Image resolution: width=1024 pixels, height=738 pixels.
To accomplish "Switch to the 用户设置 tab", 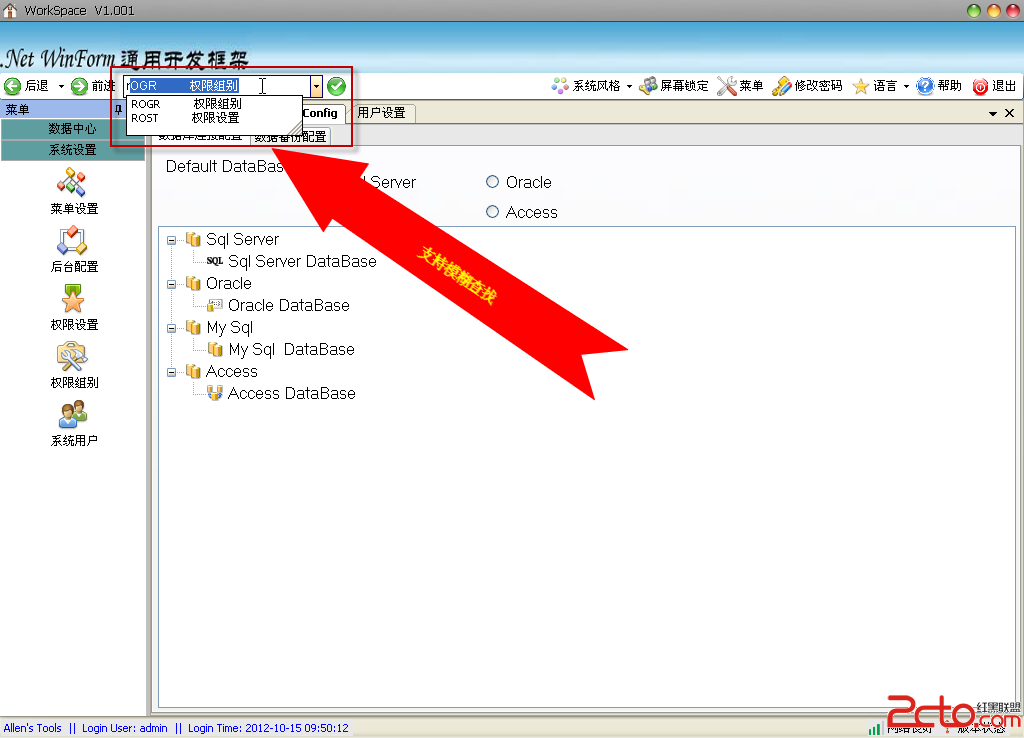I will coord(382,113).
